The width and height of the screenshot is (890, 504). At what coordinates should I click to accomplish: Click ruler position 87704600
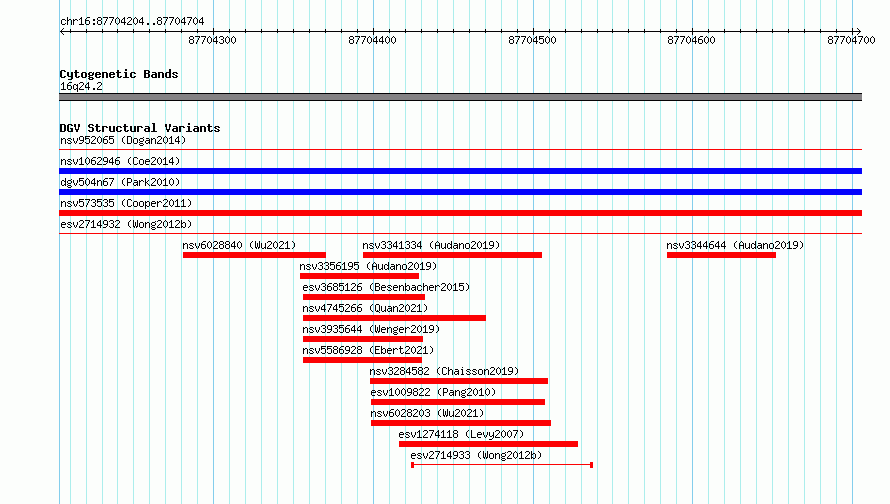(x=691, y=40)
